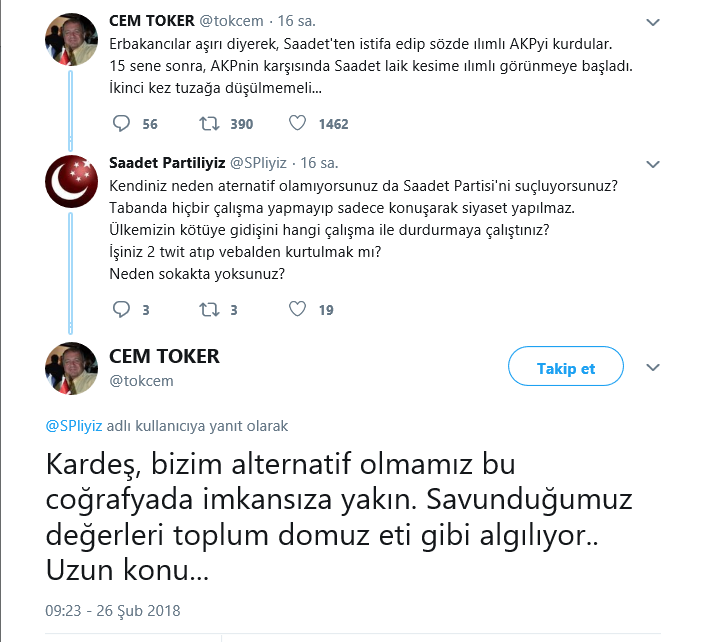Retweet the Saadet Partiliyiz tweet

click(x=210, y=310)
